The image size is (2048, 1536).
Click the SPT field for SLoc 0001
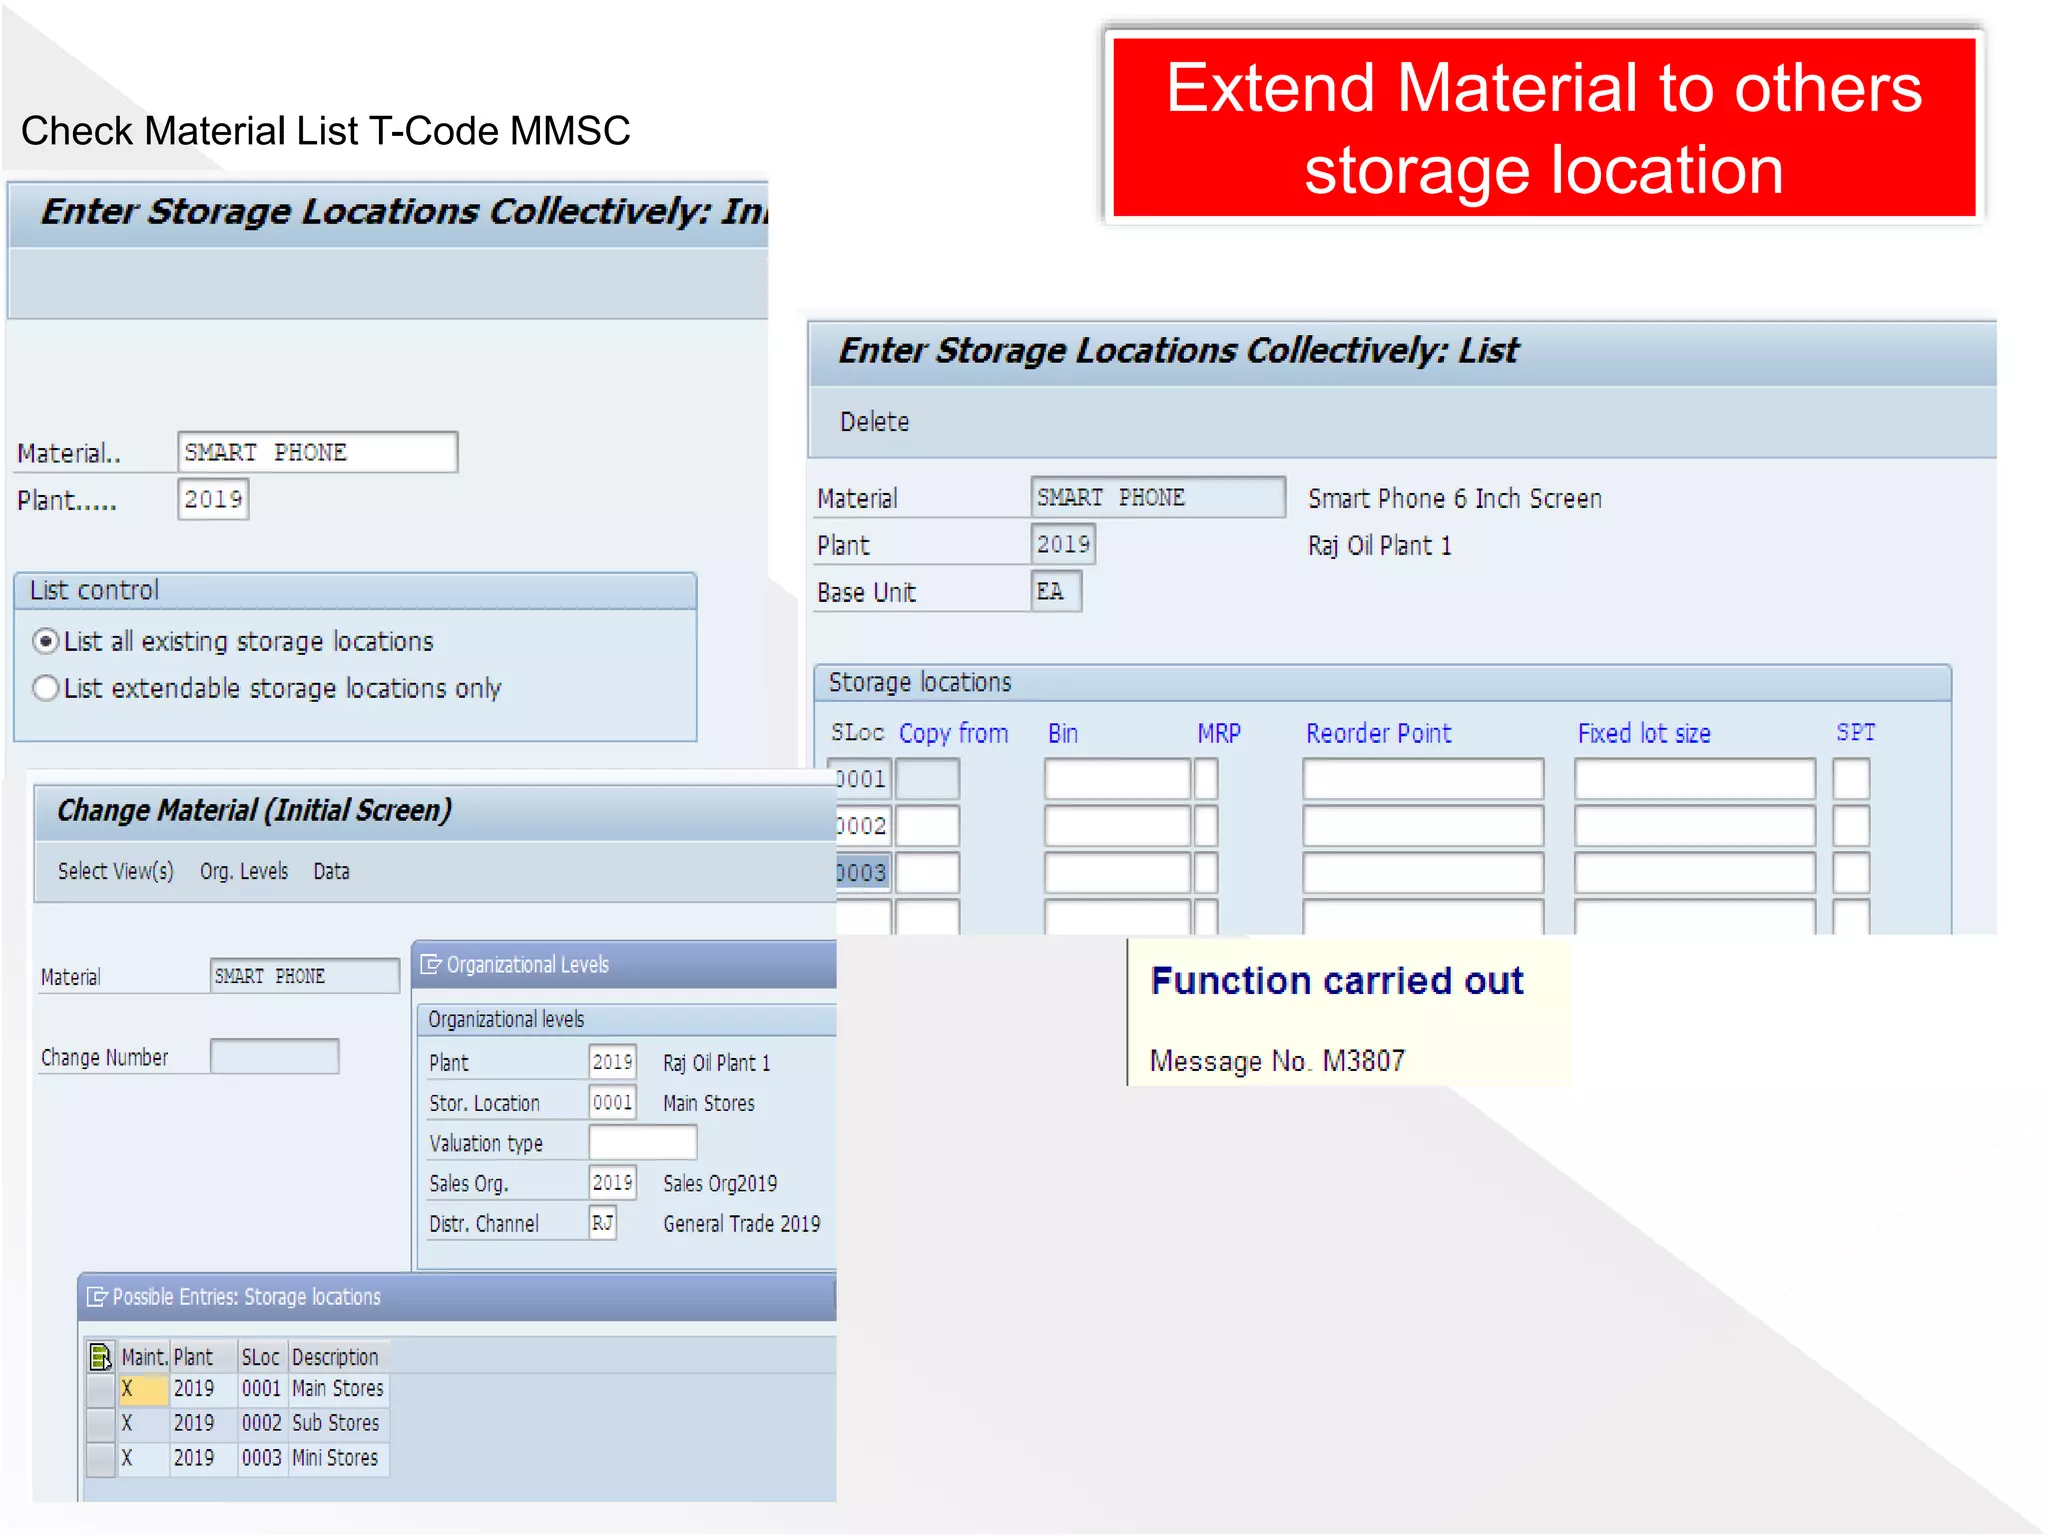(x=1851, y=779)
